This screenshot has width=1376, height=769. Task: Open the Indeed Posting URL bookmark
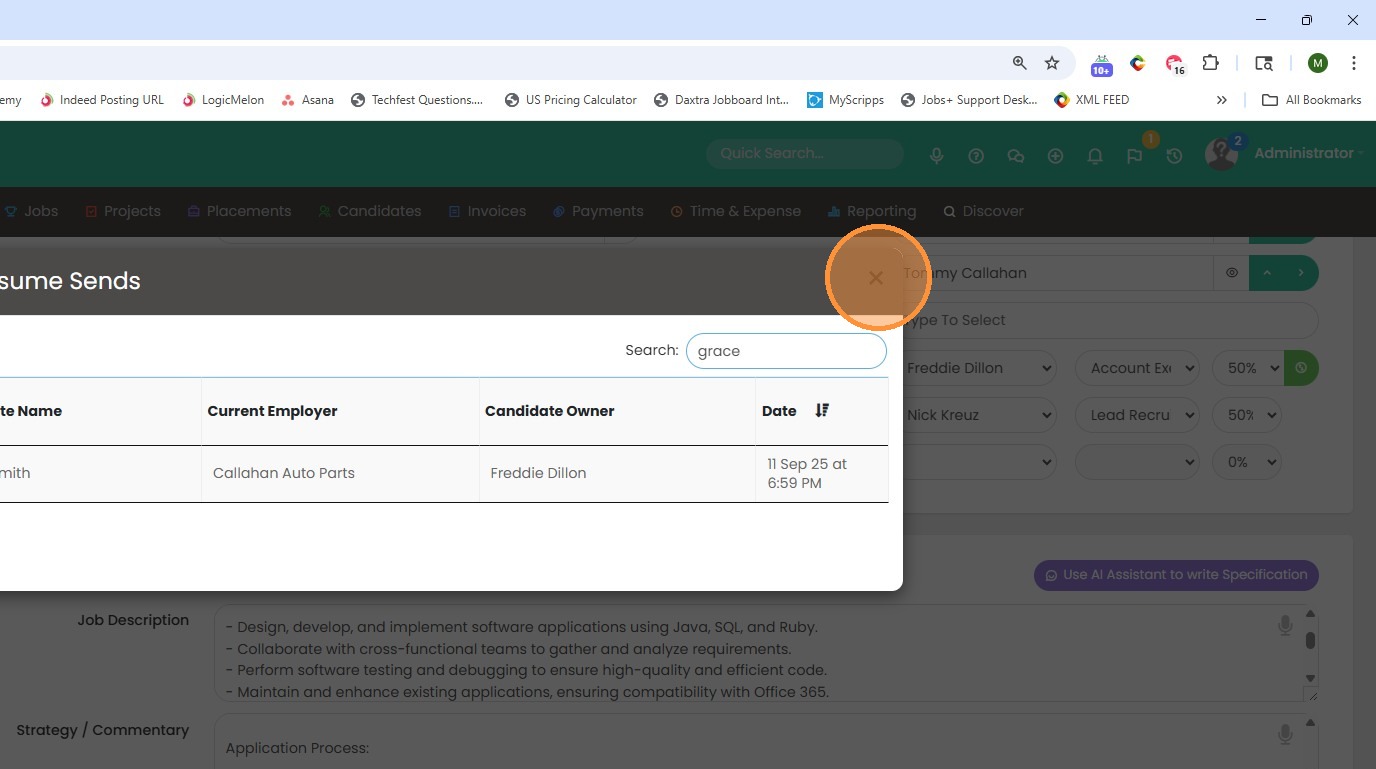[102, 100]
